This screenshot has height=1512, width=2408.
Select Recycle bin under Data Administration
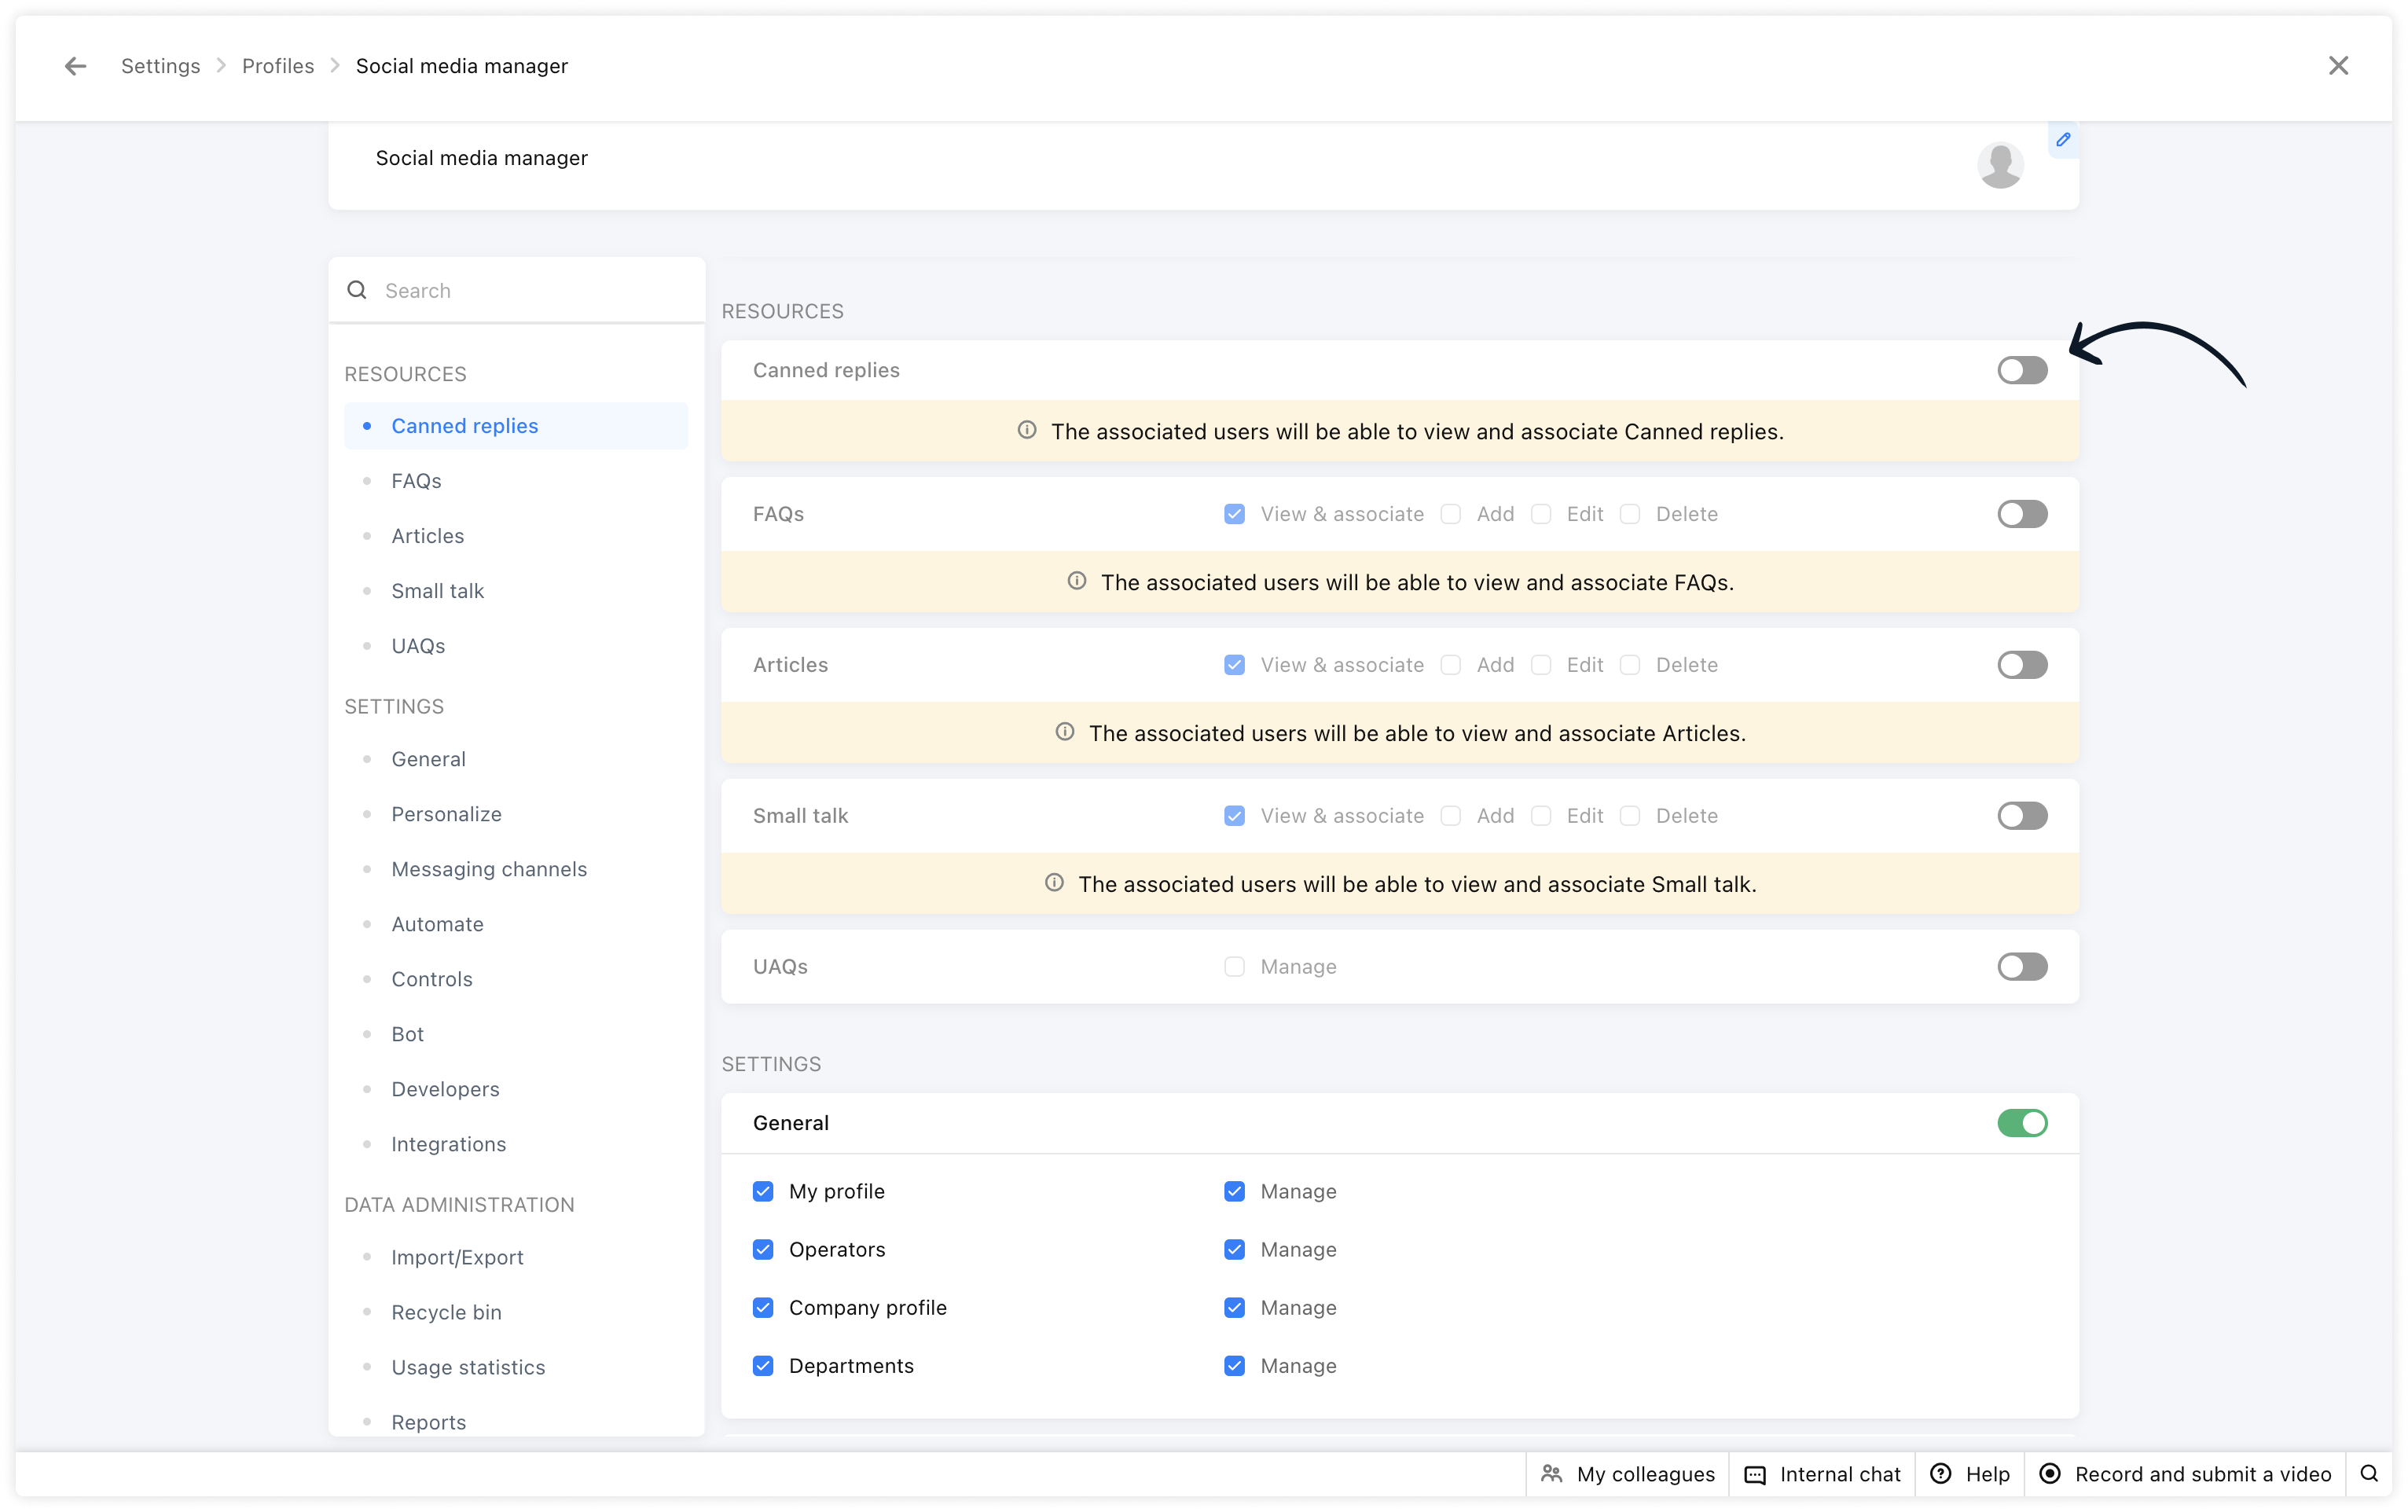[446, 1312]
